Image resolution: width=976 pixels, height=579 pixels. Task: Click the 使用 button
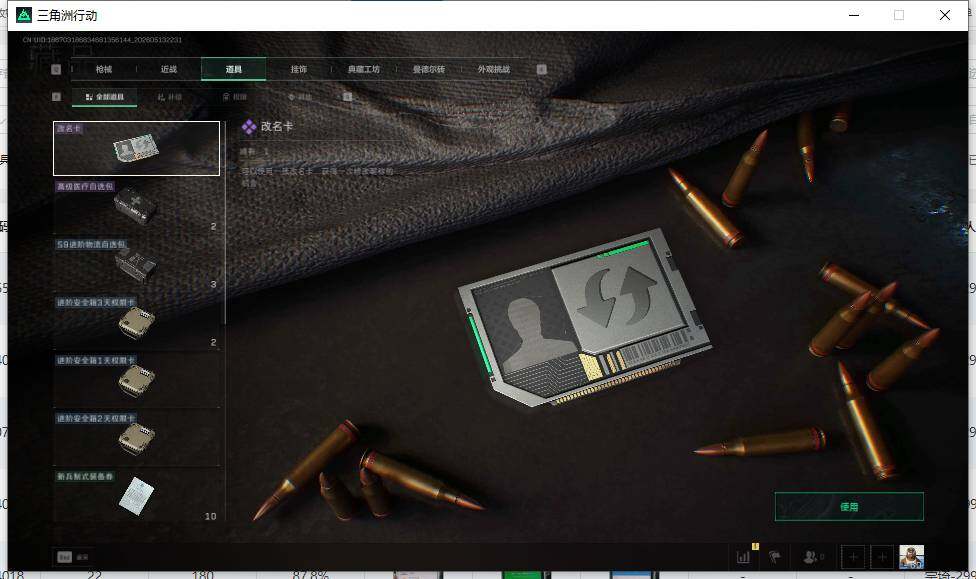(x=849, y=507)
